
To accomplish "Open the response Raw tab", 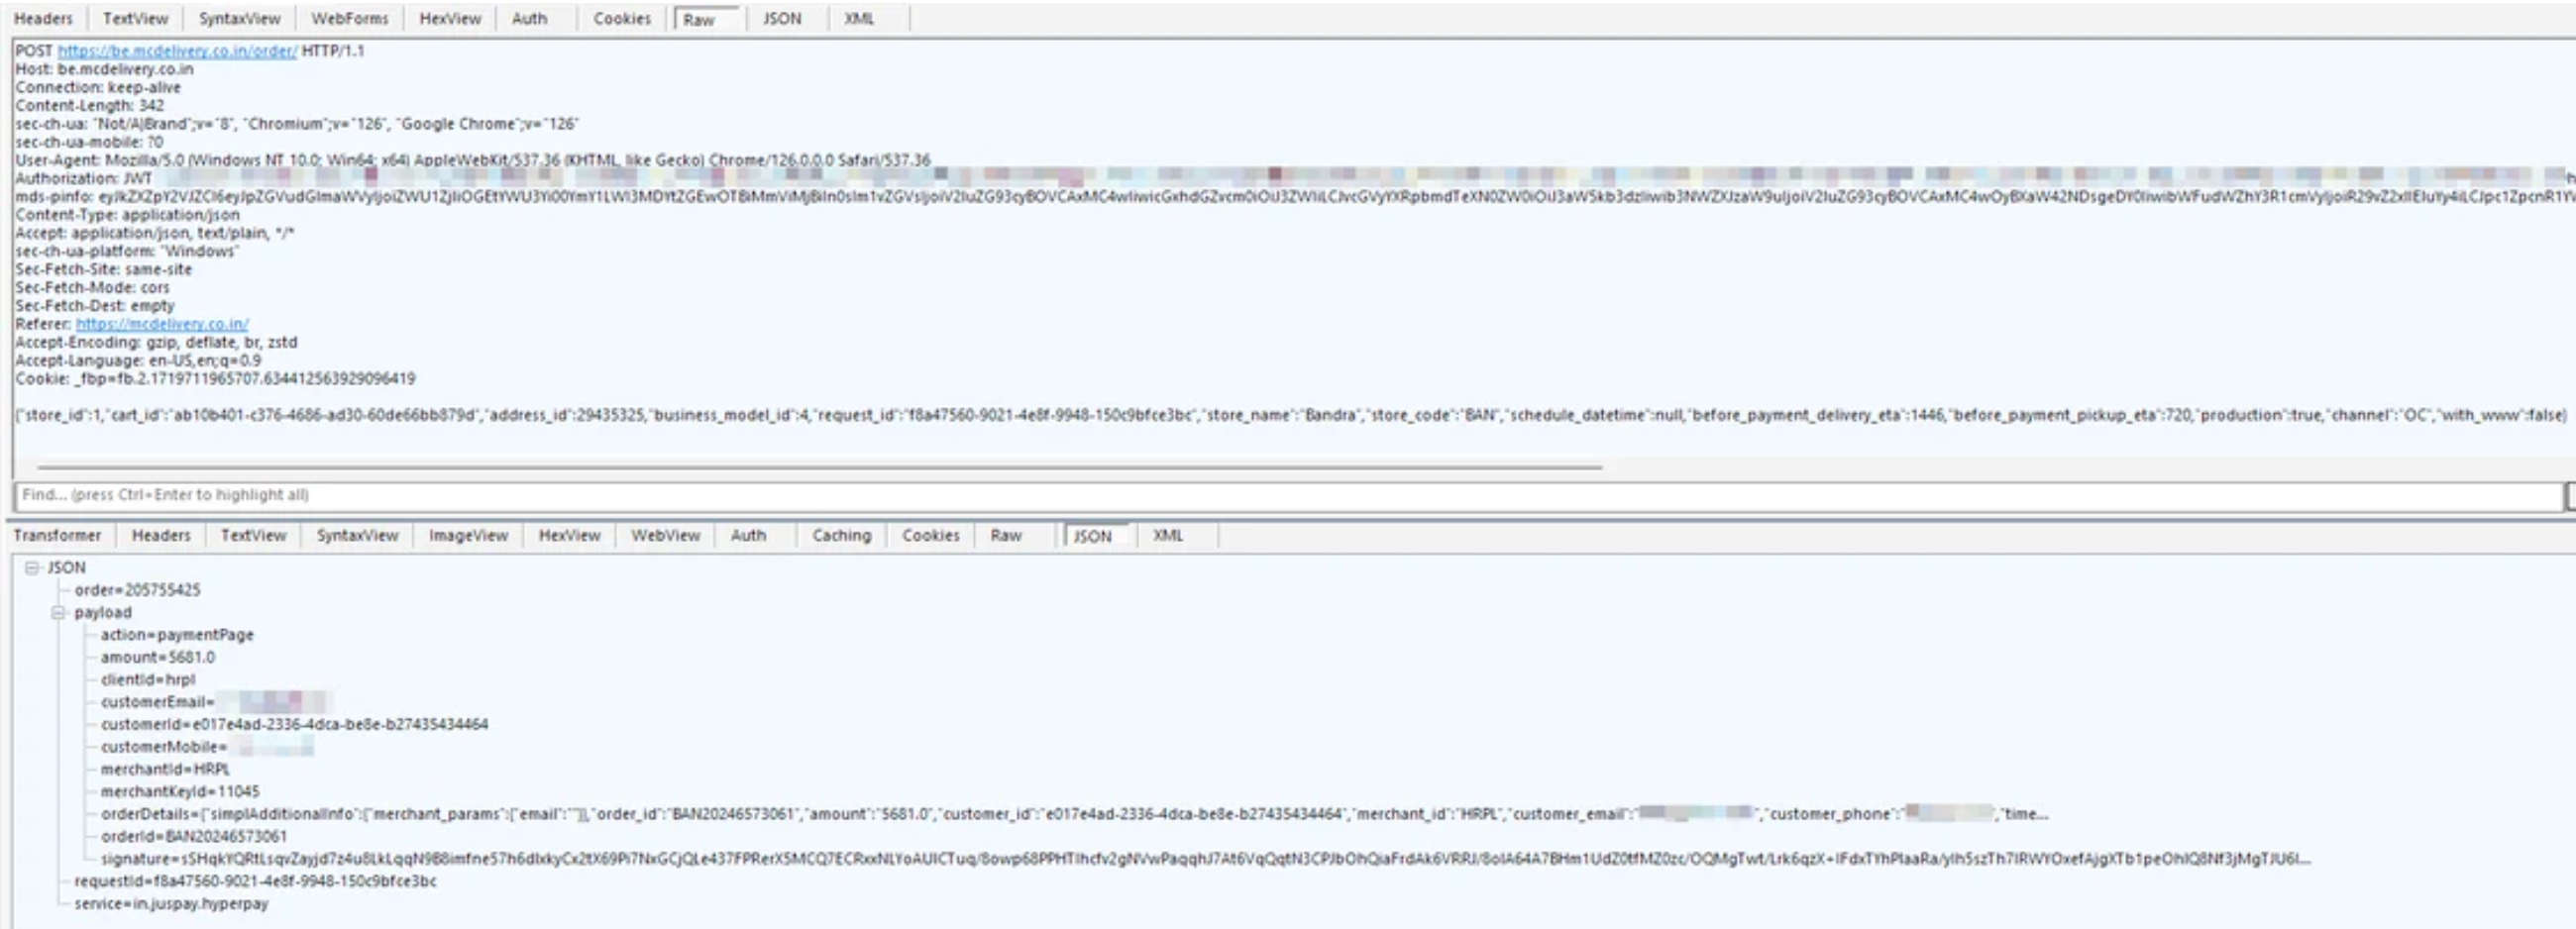I will 1006,536.
